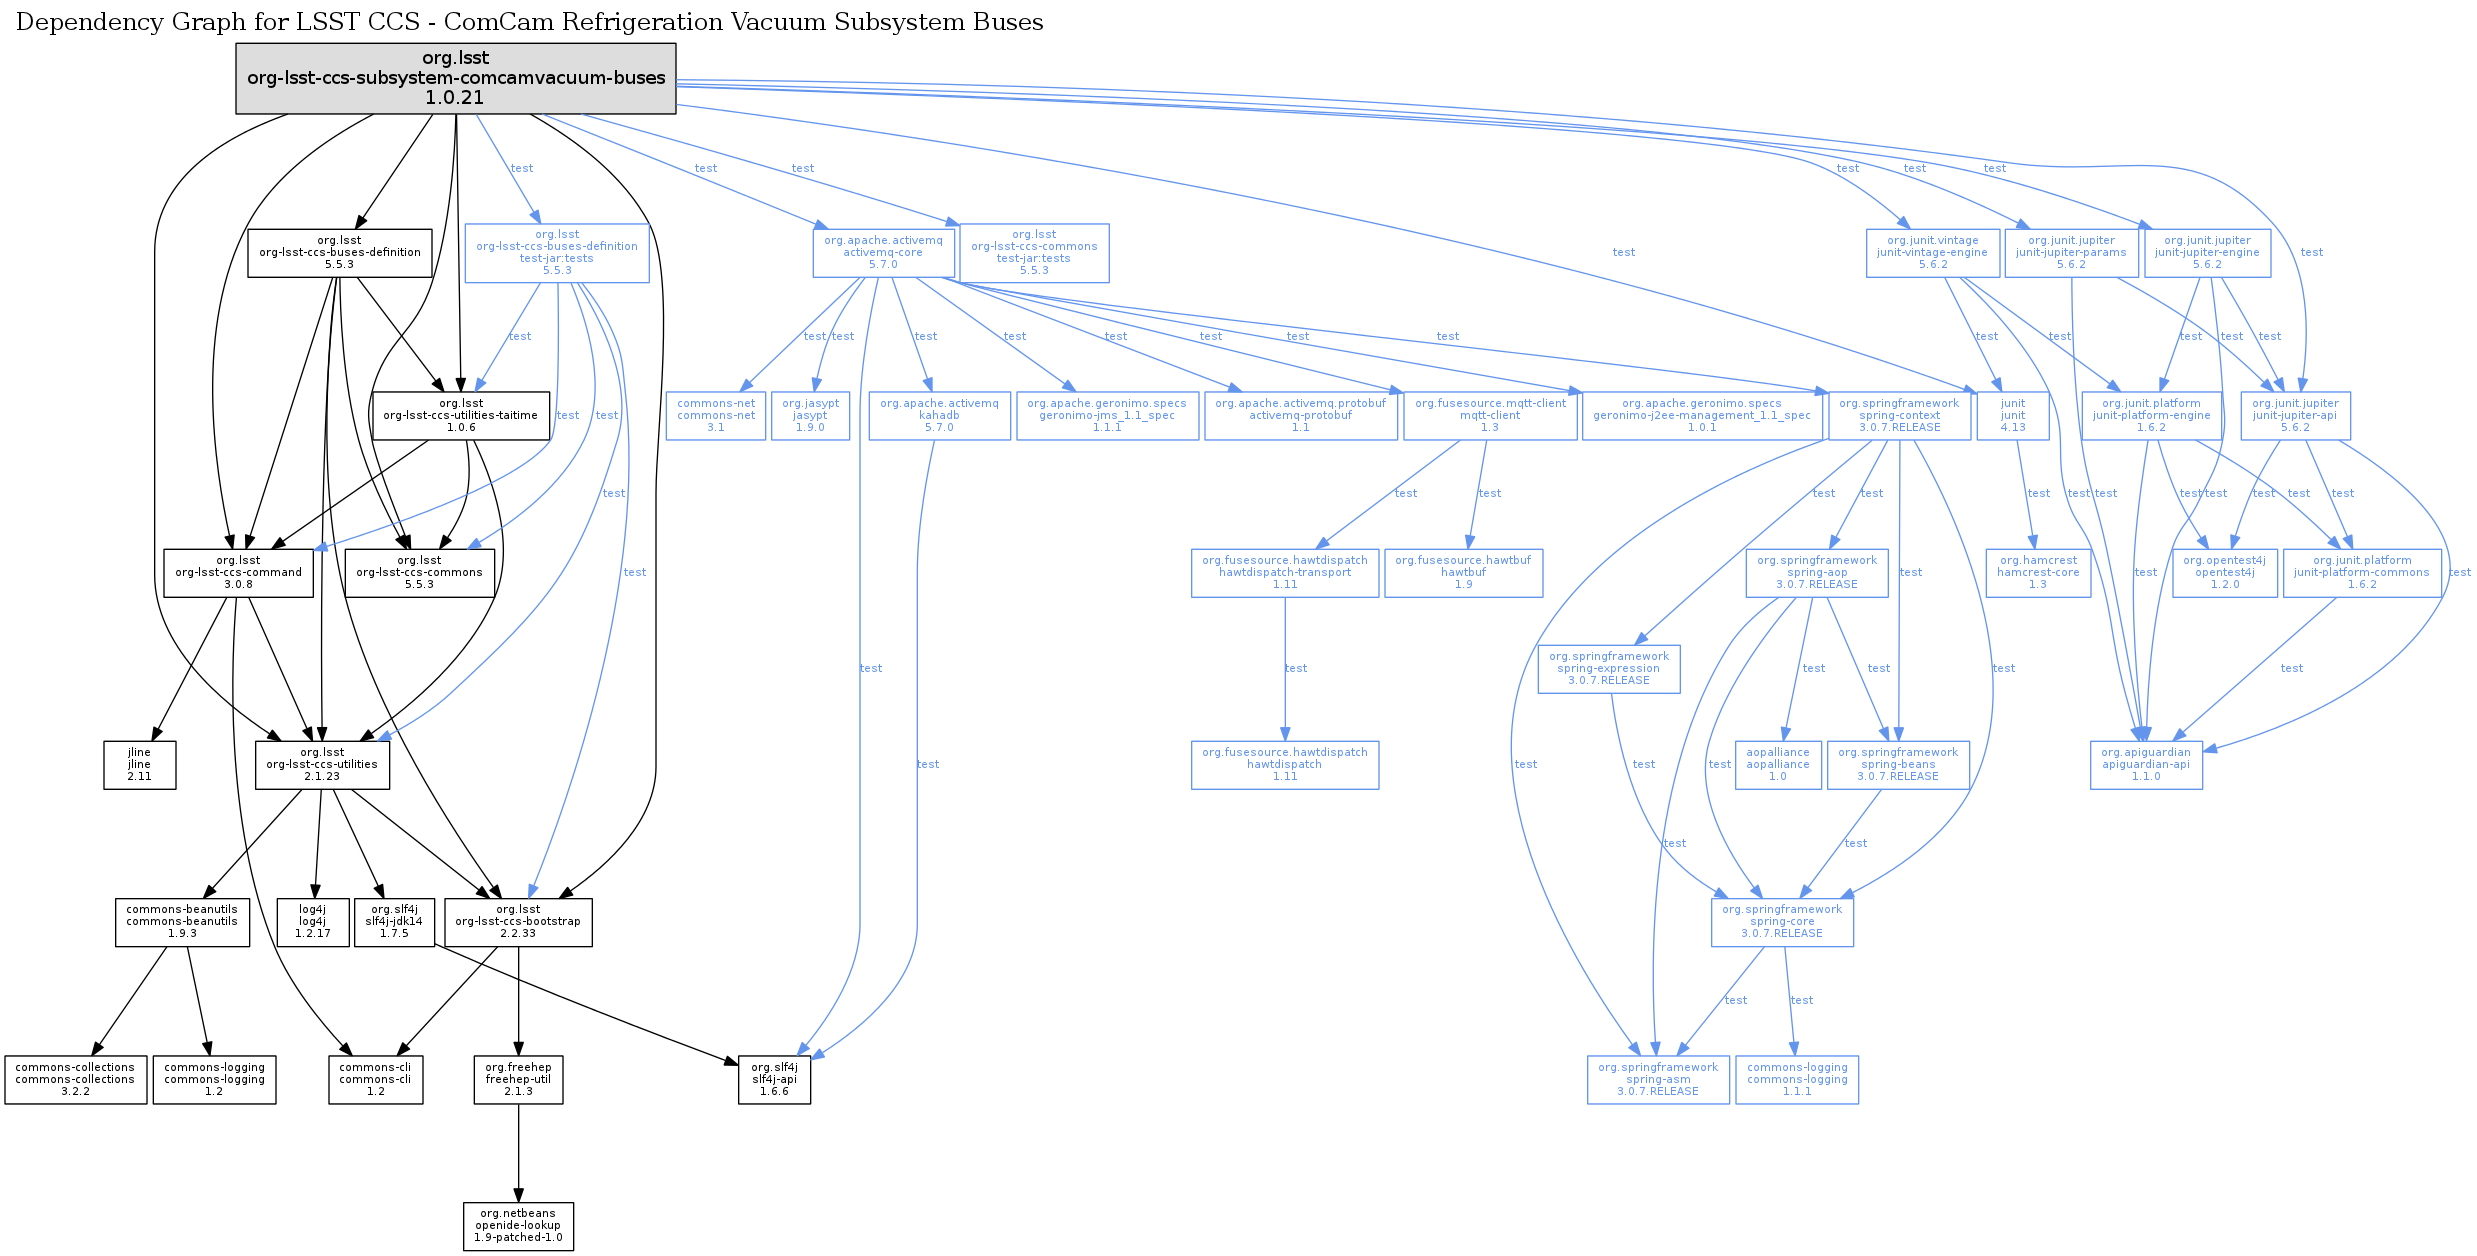Select the org-lsst-ccs-command 3.0.8 node

pyautogui.click(x=238, y=573)
